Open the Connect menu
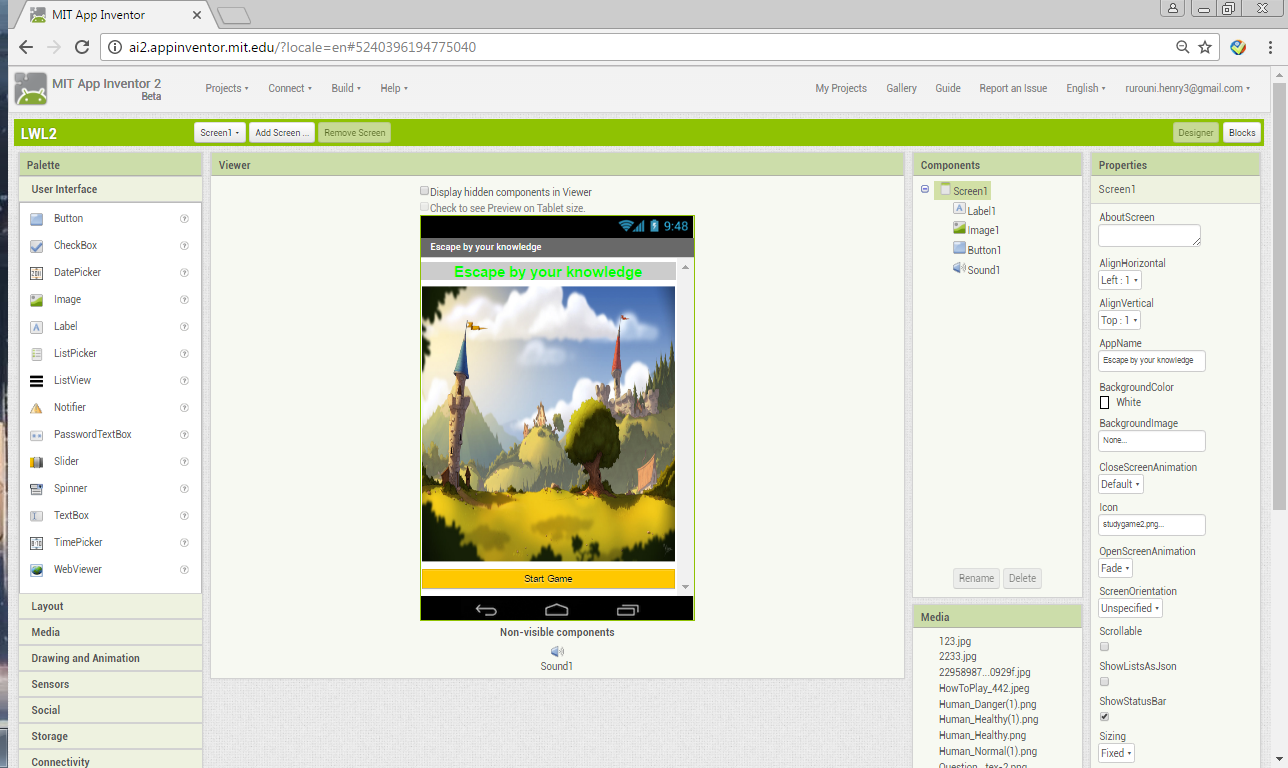Image resolution: width=1288 pixels, height=768 pixels. coord(290,88)
